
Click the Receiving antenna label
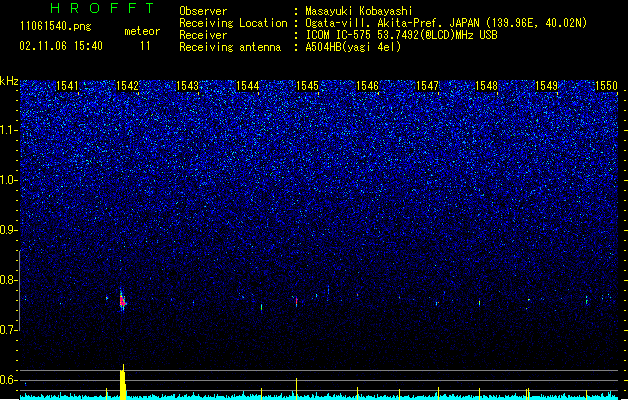pos(230,47)
